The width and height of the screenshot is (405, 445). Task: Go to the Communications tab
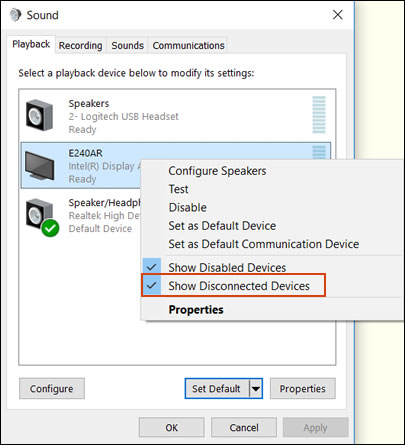pos(188,45)
